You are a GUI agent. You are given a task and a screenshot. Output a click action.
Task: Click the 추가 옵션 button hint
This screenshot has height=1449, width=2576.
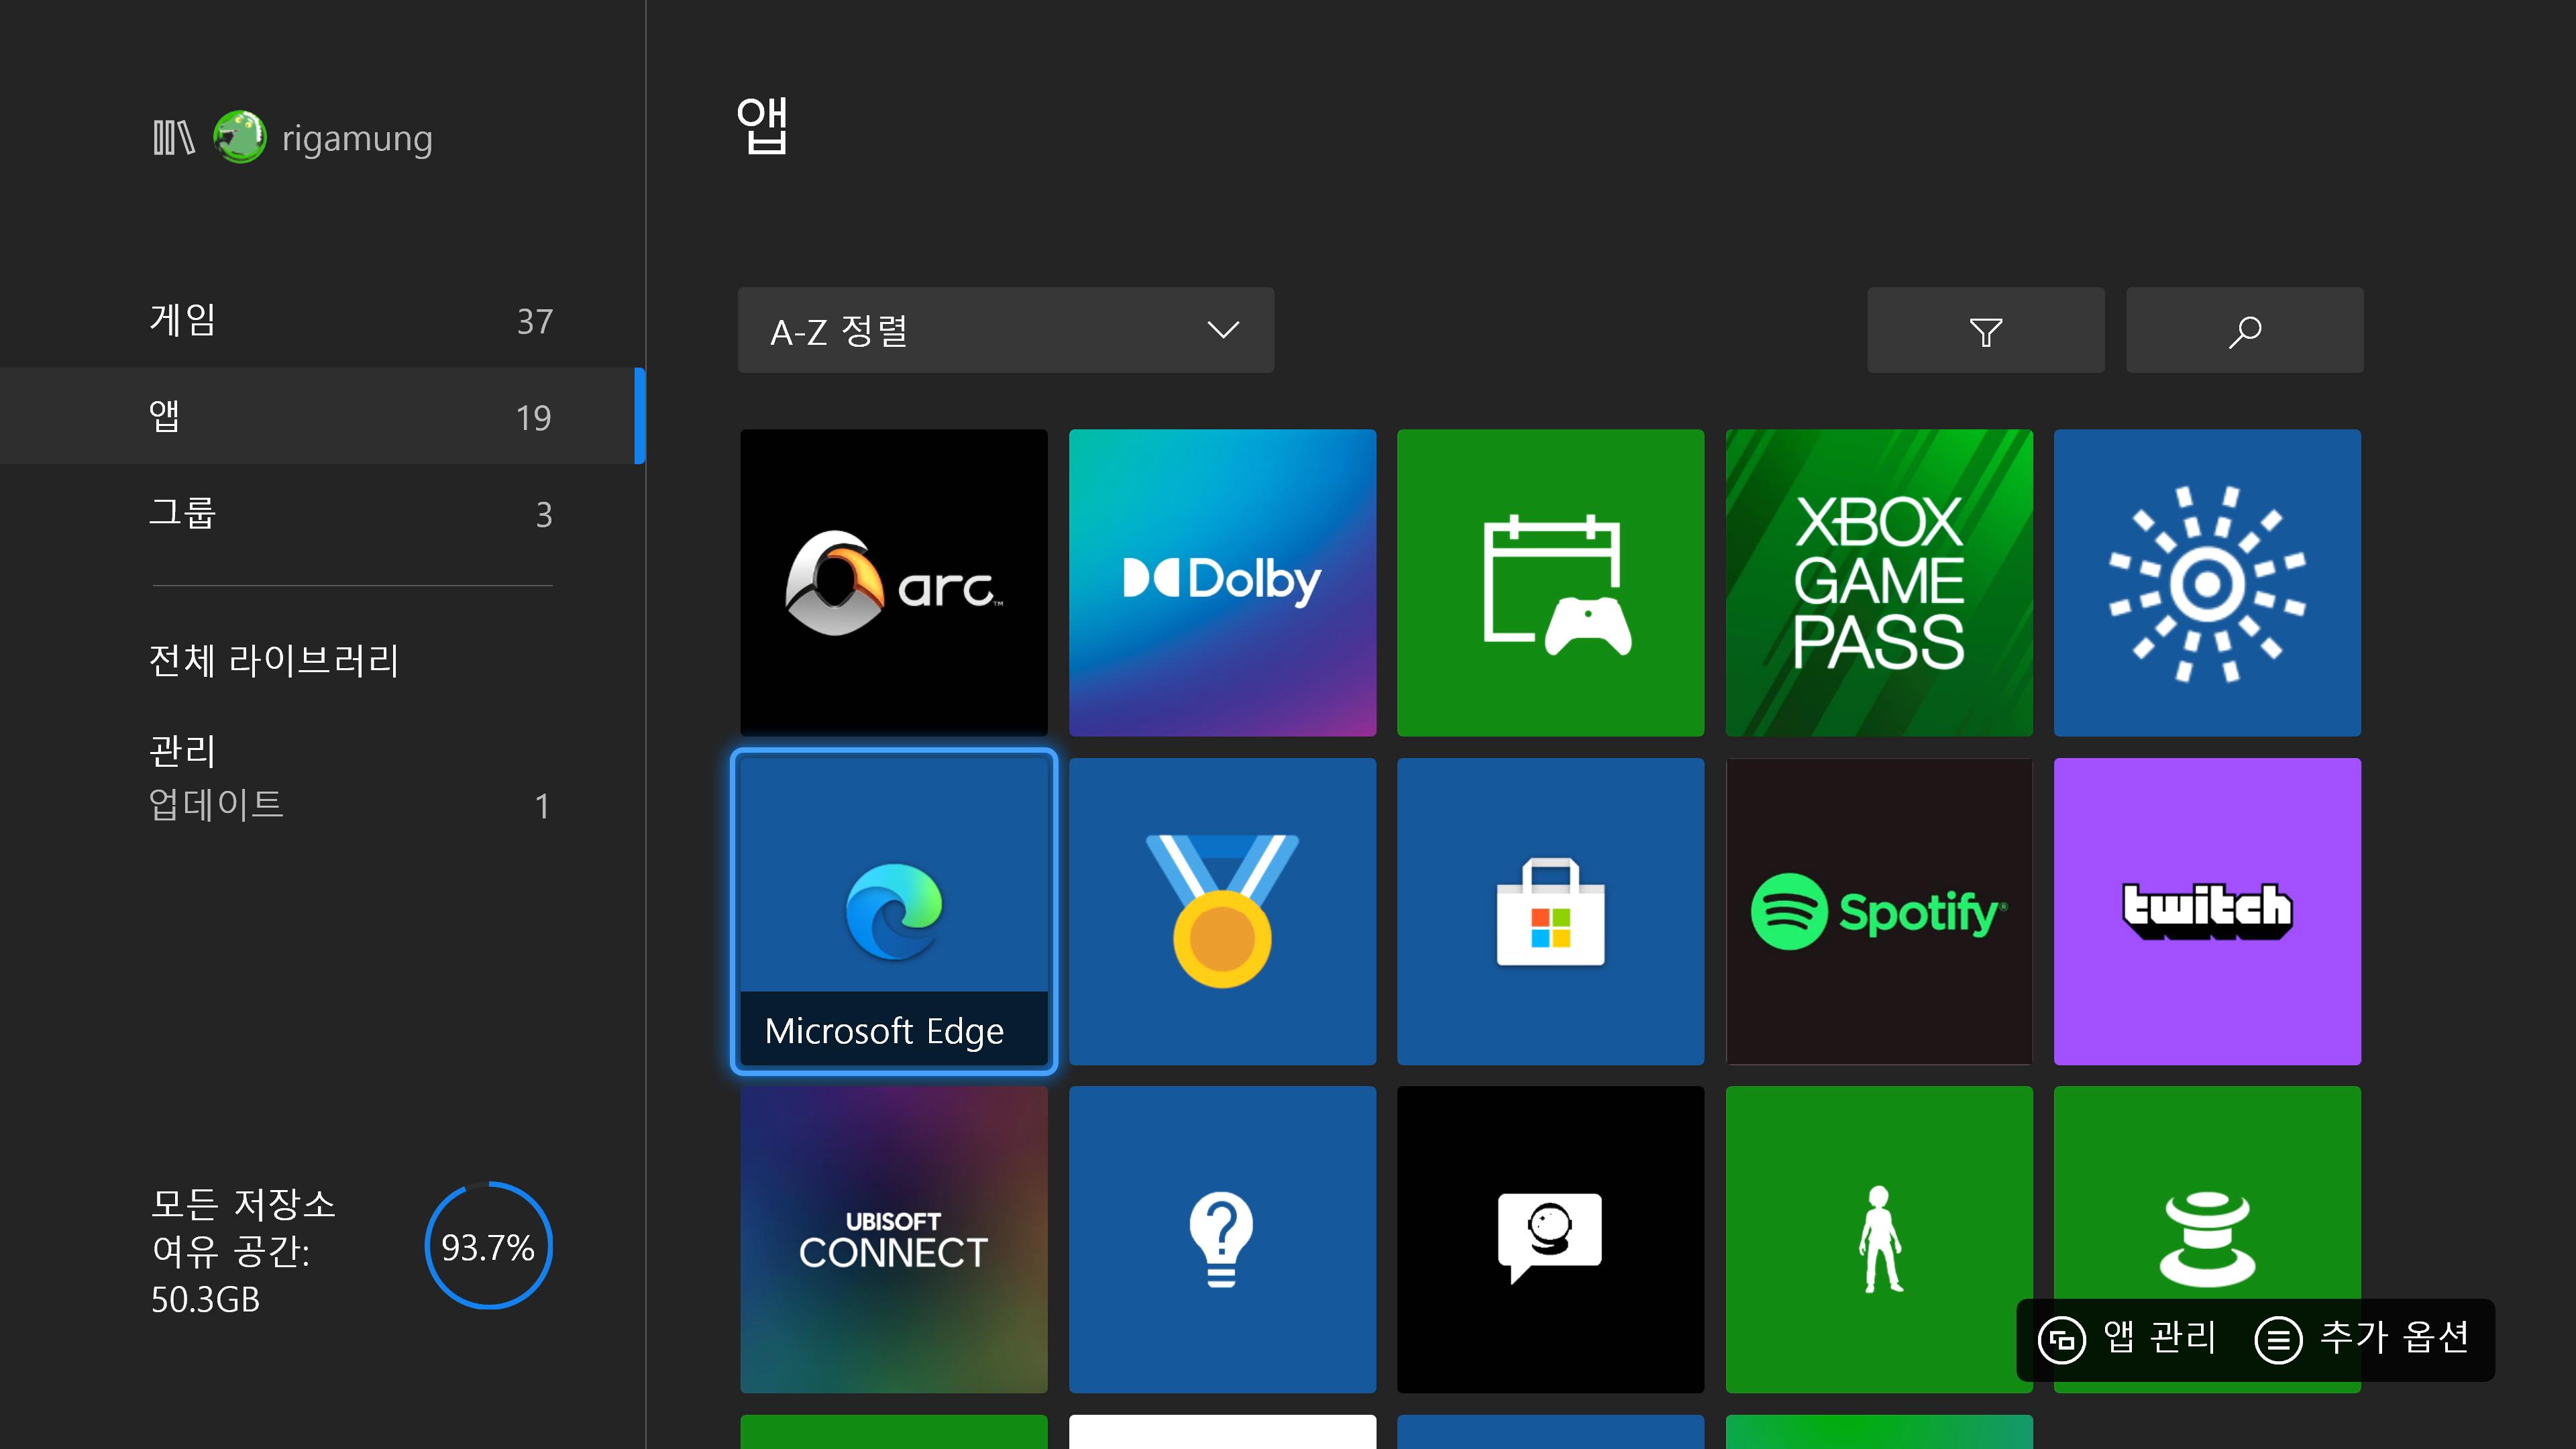click(x=2362, y=1339)
